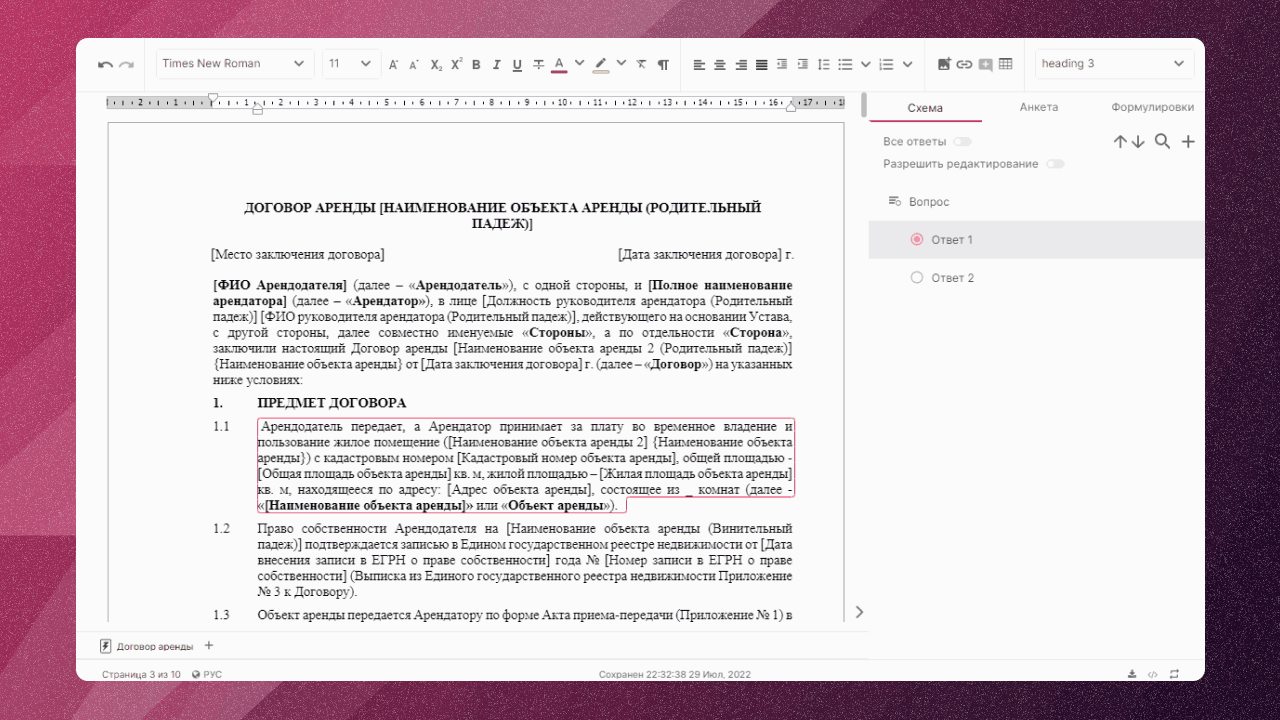Screen dimensions: 1280x720
Task: Justify text alignment
Action: (762, 64)
